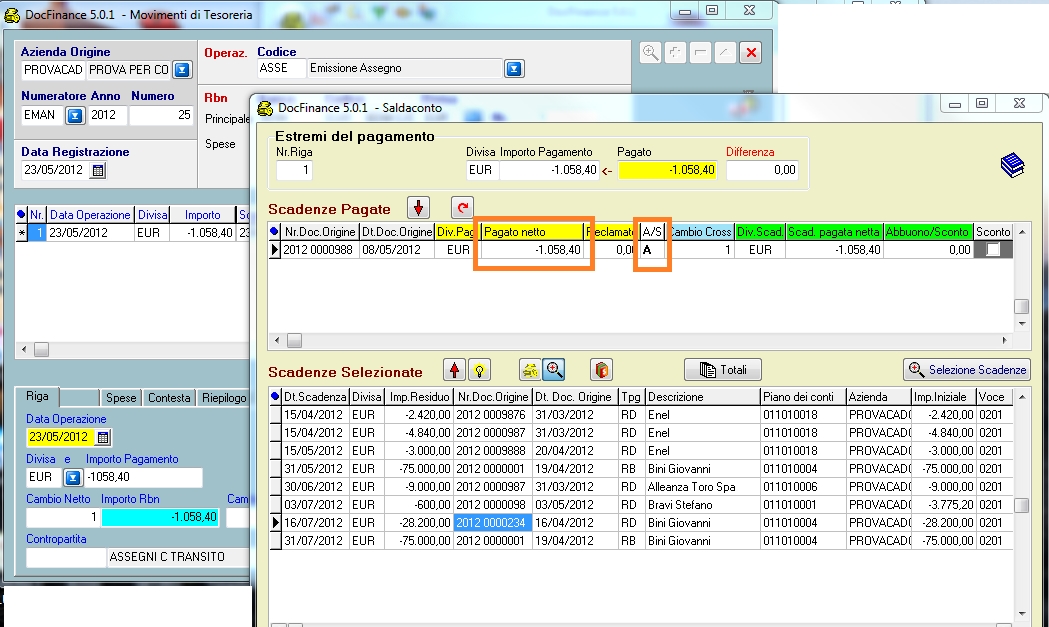Click the Selezione Scadenze button
1049x627 pixels.
point(966,370)
